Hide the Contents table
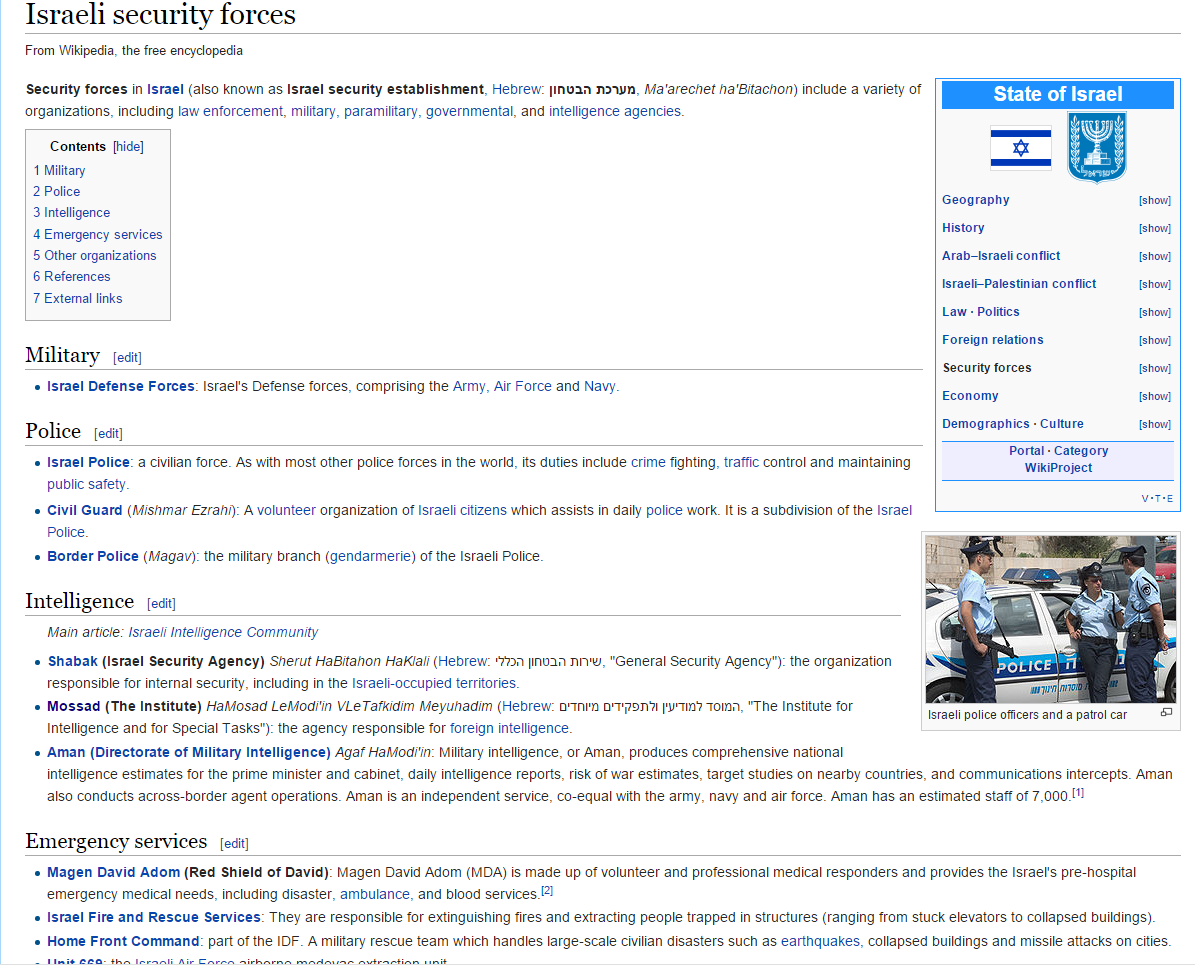This screenshot has width=1195, height=965. tap(128, 146)
